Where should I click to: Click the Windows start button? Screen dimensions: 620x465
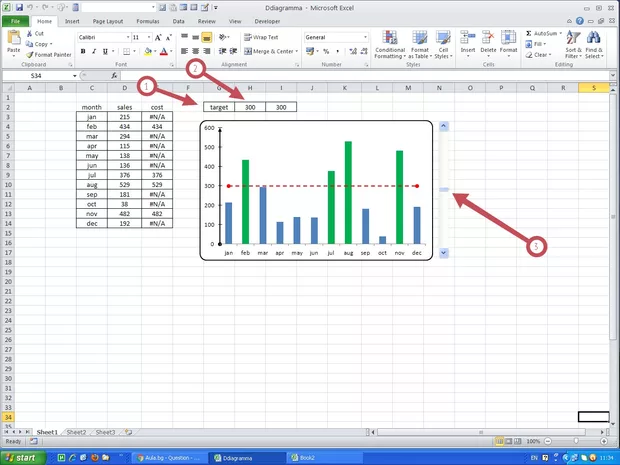[x=23, y=458]
